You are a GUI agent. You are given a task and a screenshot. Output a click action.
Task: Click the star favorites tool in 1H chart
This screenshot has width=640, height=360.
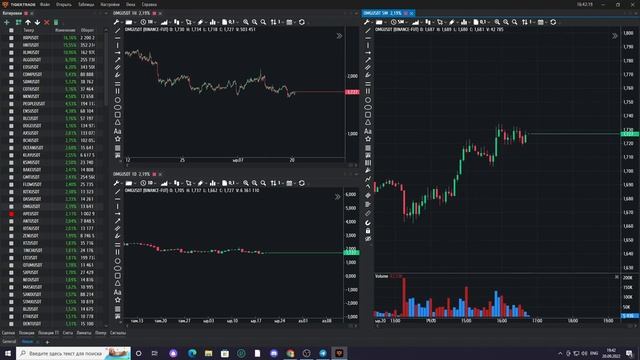118,139
